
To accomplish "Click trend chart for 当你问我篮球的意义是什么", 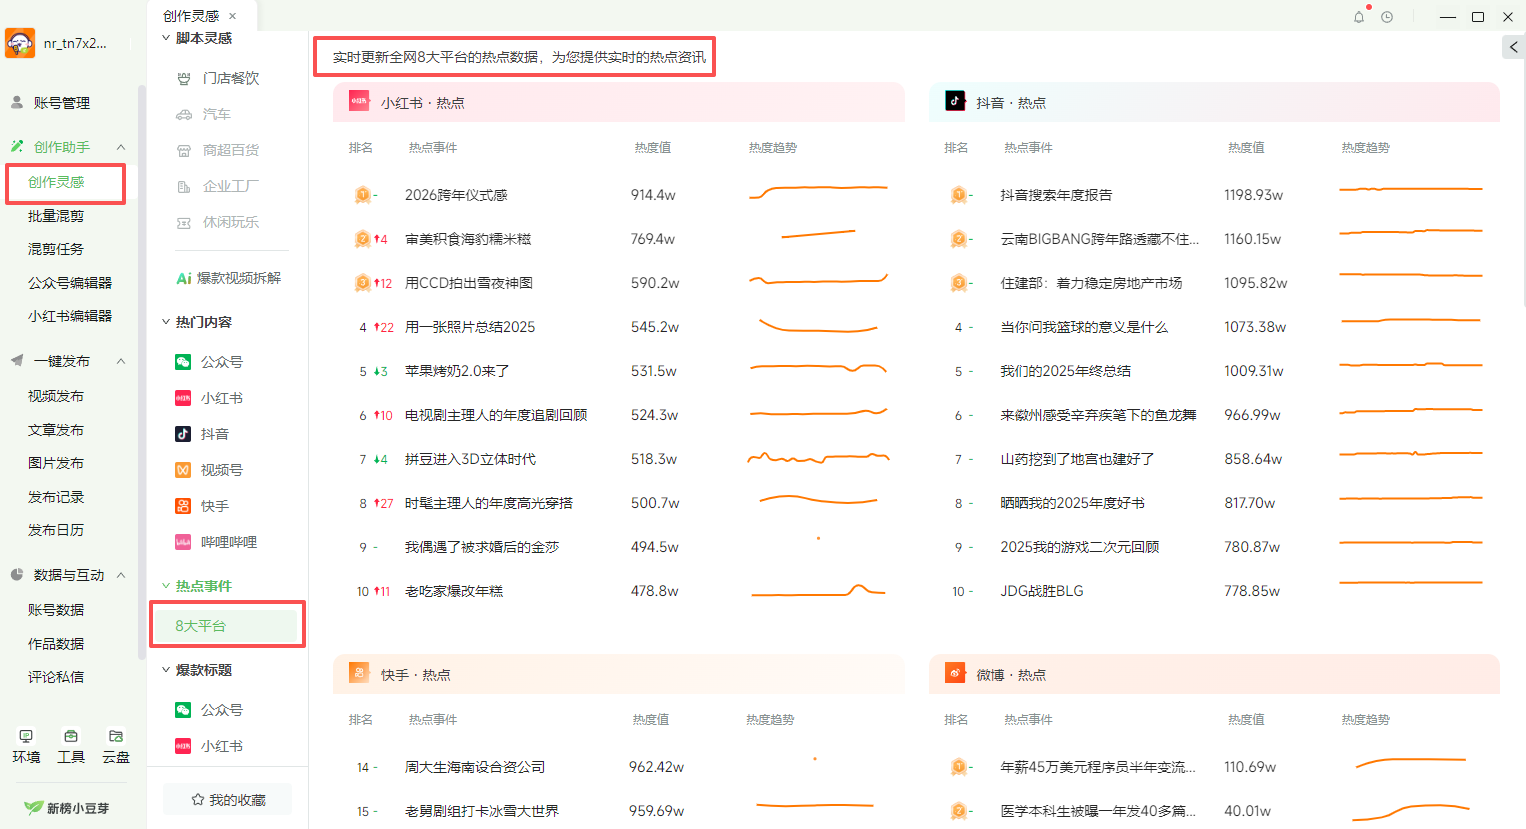I will point(1410,322).
